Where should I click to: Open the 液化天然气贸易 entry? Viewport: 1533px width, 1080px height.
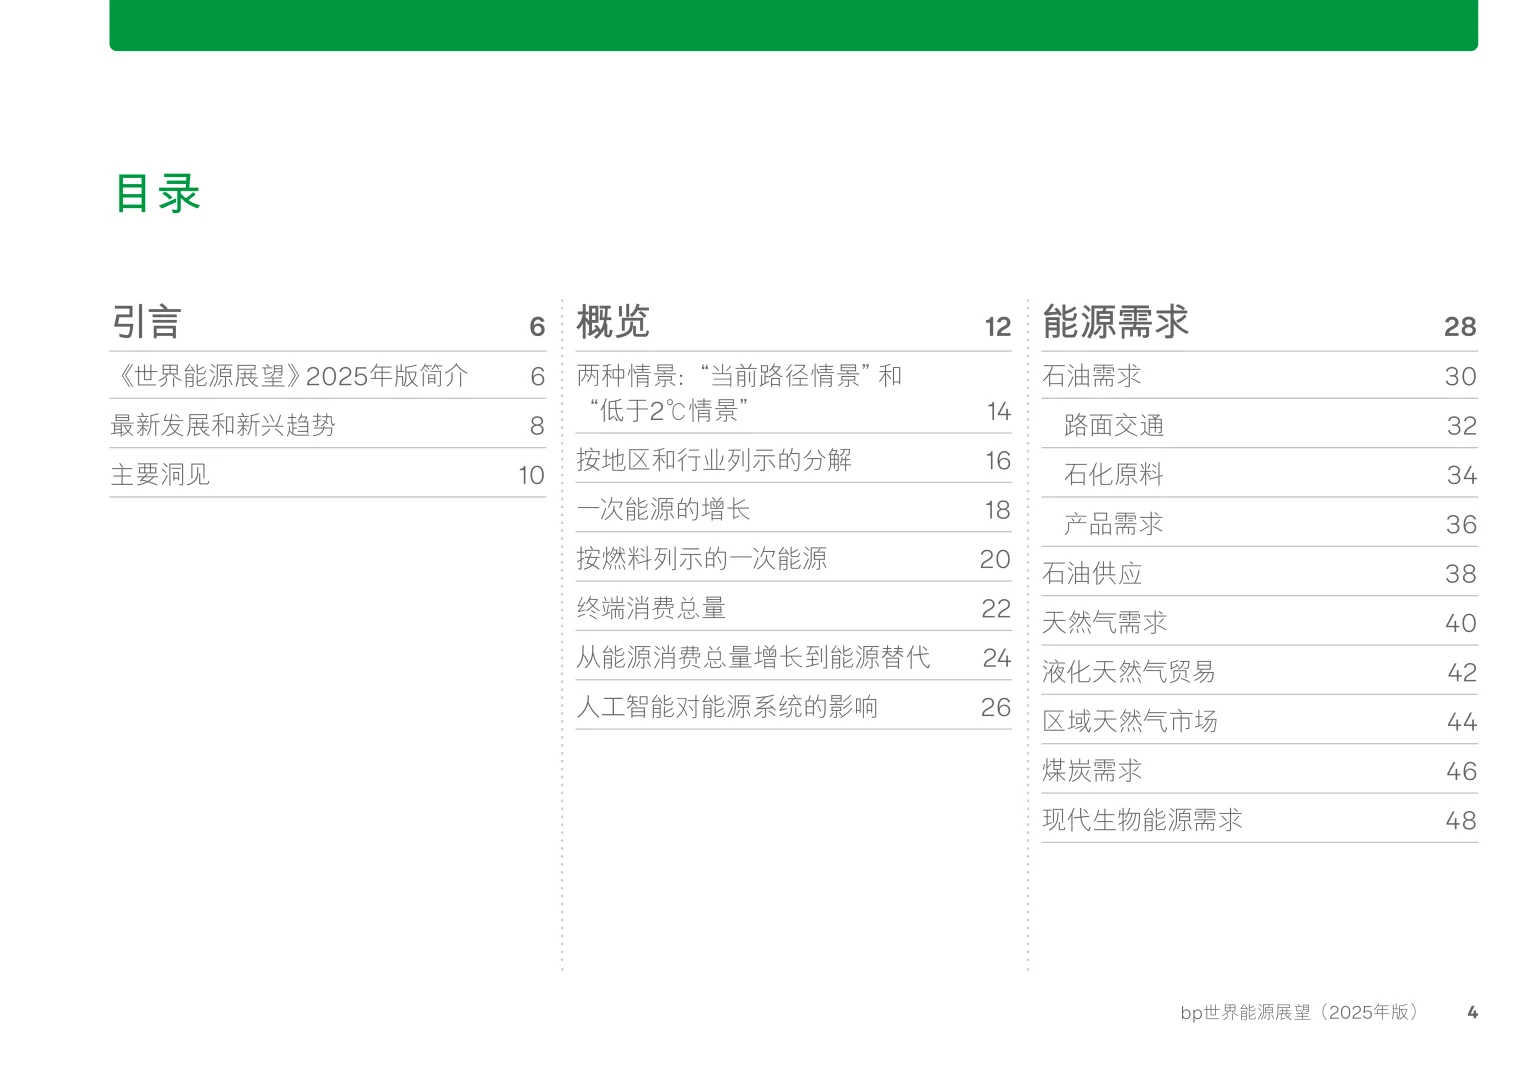point(1129,672)
